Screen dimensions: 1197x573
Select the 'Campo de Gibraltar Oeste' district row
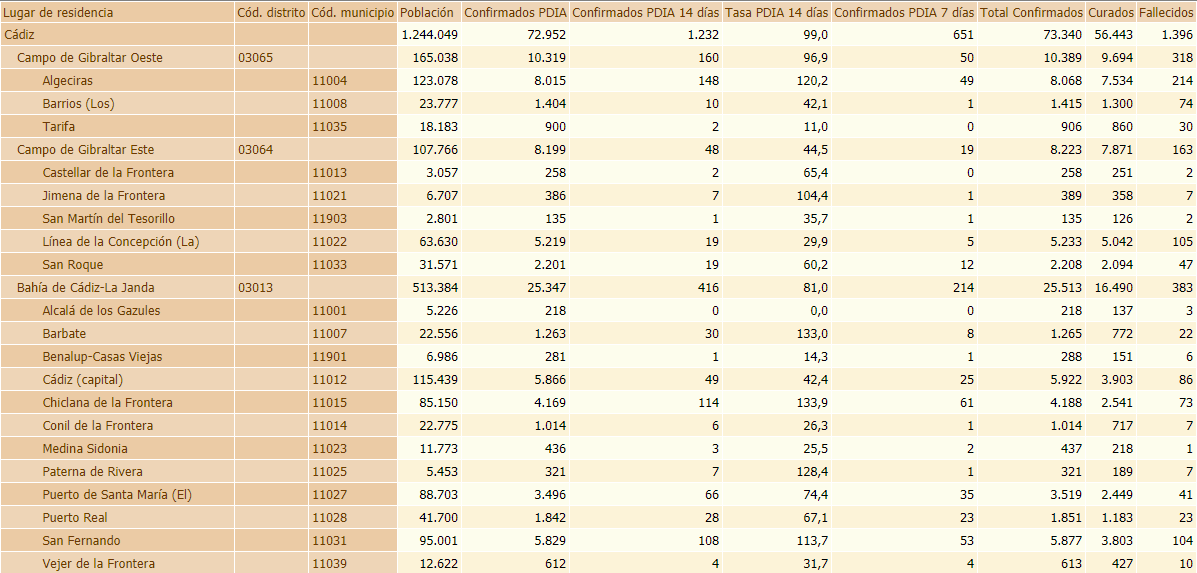(x=90, y=58)
